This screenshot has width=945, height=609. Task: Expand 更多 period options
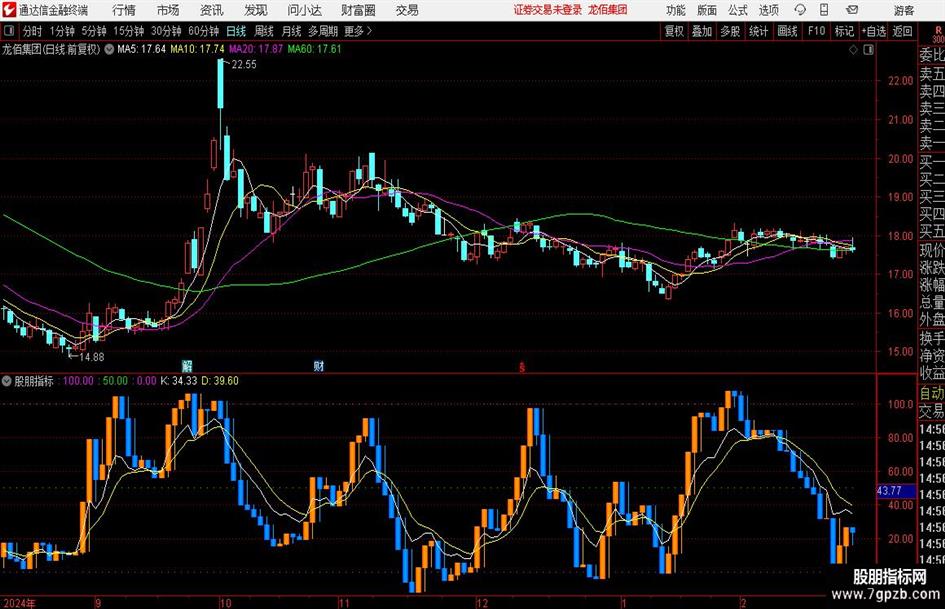pos(358,31)
